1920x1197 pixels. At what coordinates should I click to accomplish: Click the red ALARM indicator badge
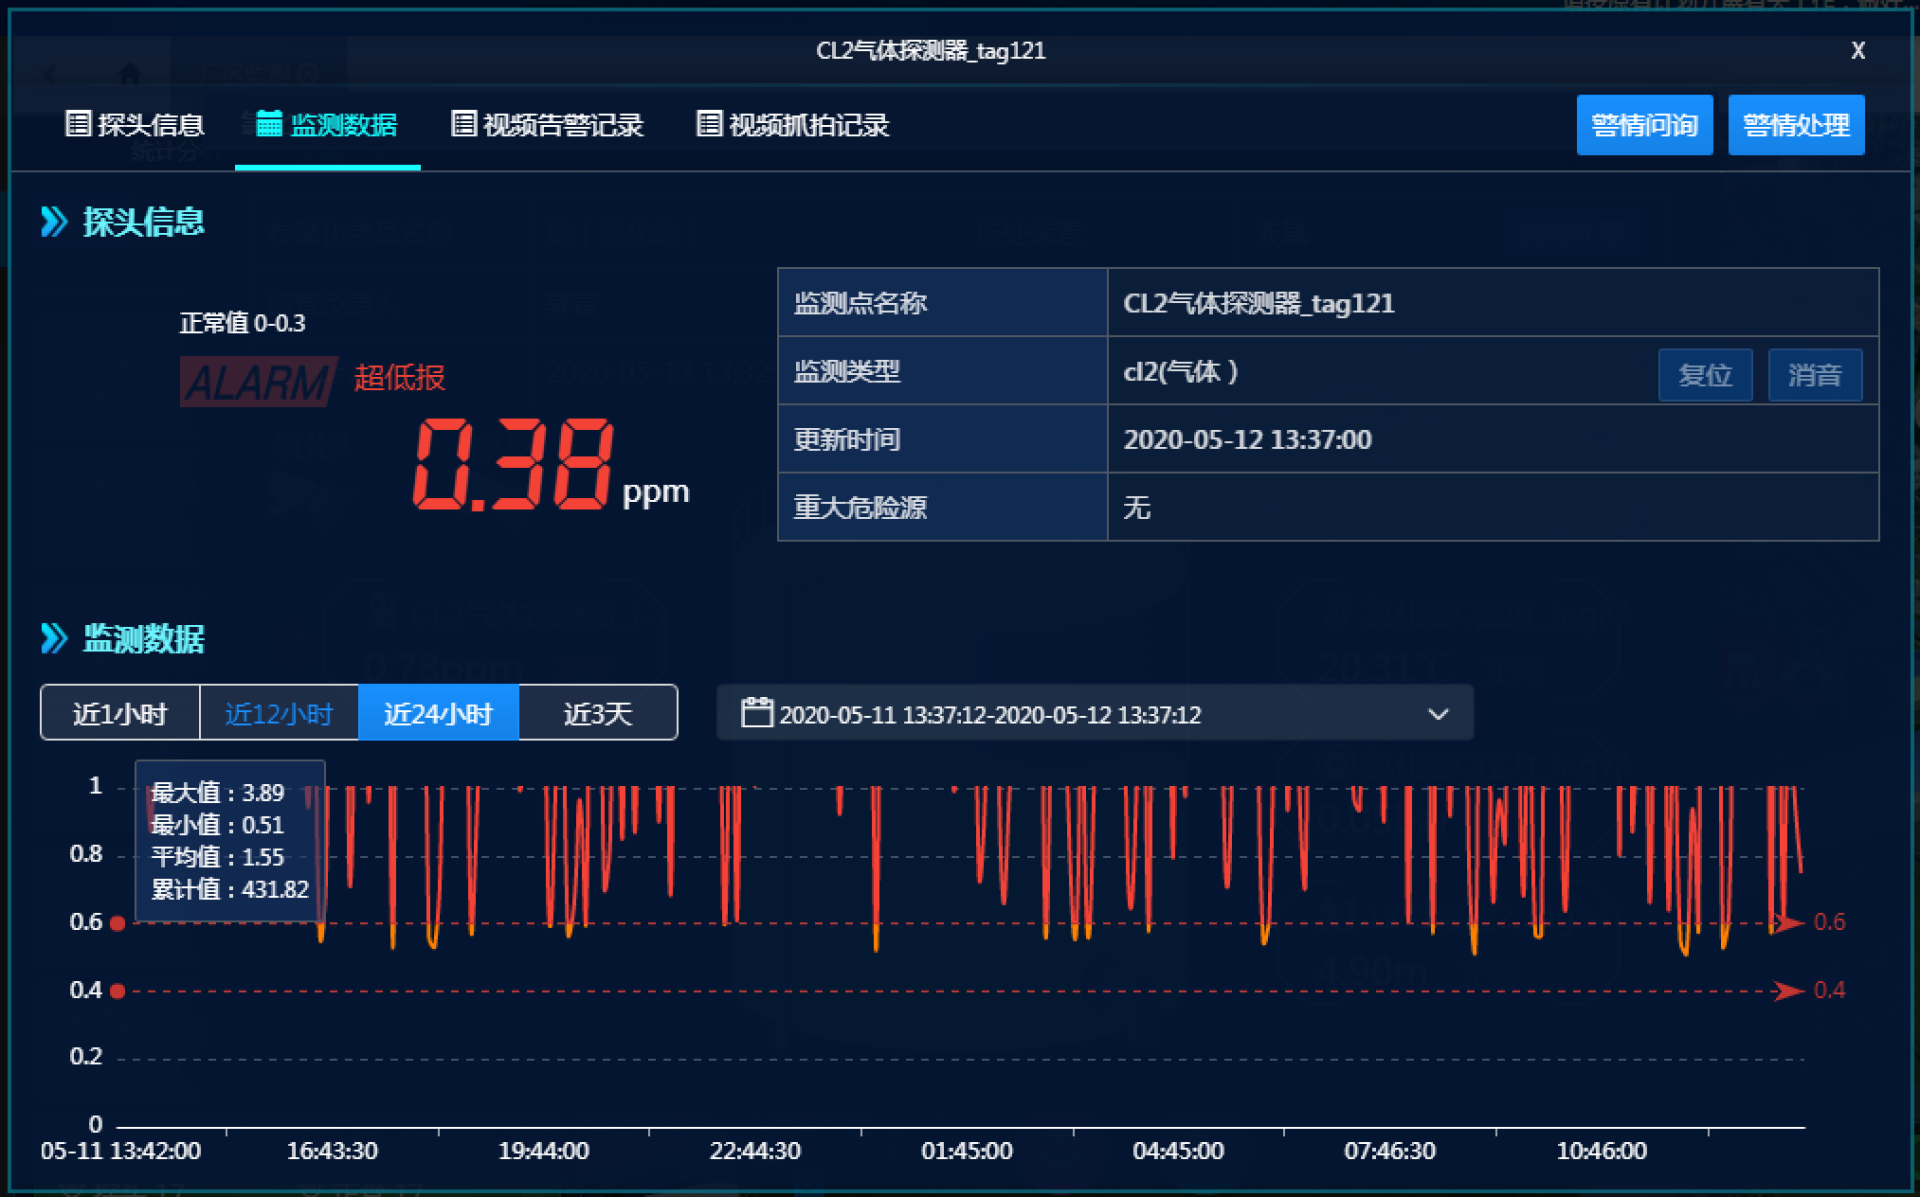[258, 381]
